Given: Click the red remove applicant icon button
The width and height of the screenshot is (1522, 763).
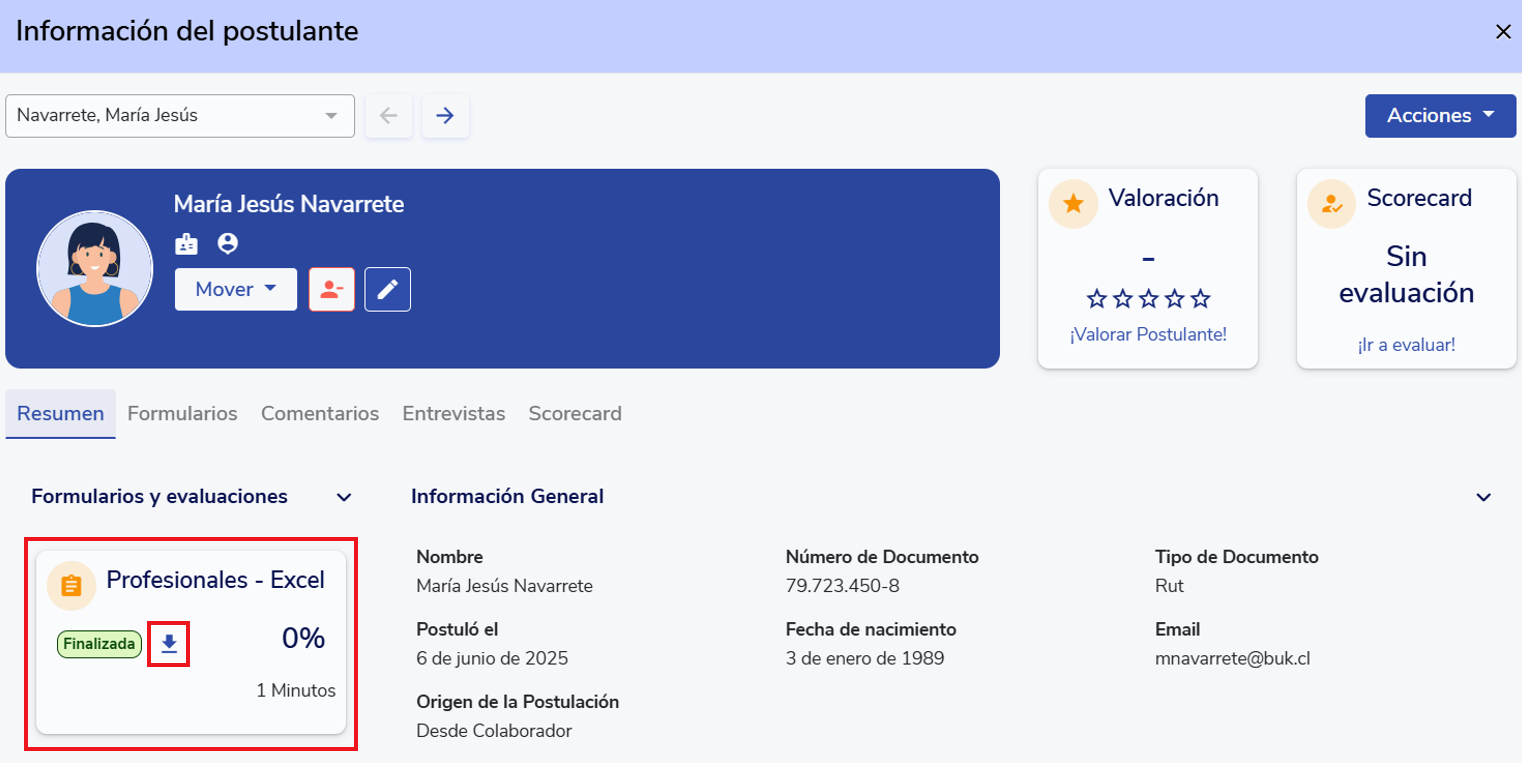Looking at the screenshot, I should 331,289.
